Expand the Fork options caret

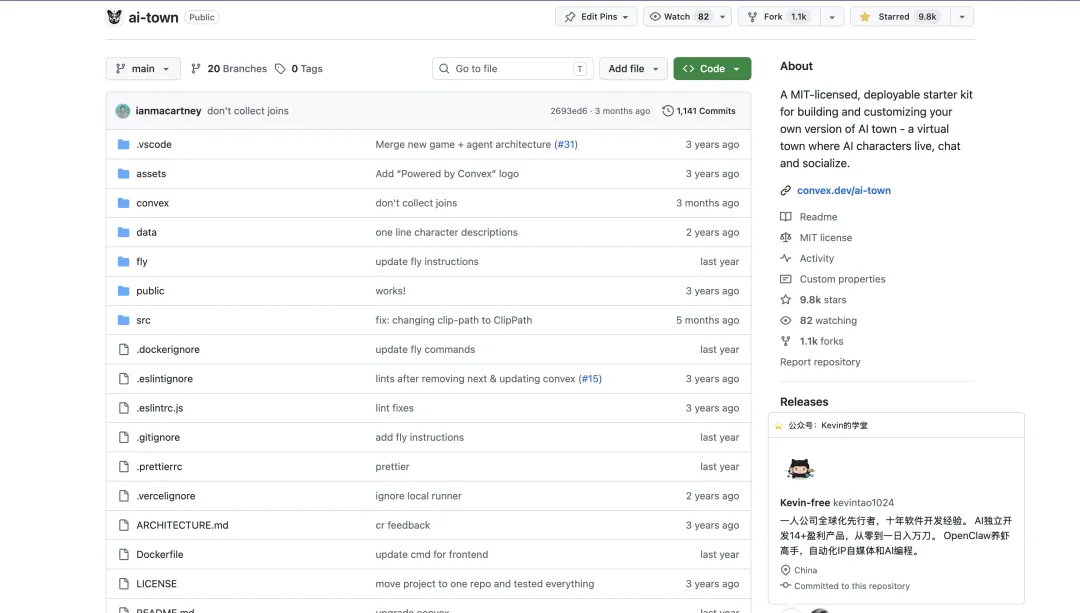click(x=832, y=17)
